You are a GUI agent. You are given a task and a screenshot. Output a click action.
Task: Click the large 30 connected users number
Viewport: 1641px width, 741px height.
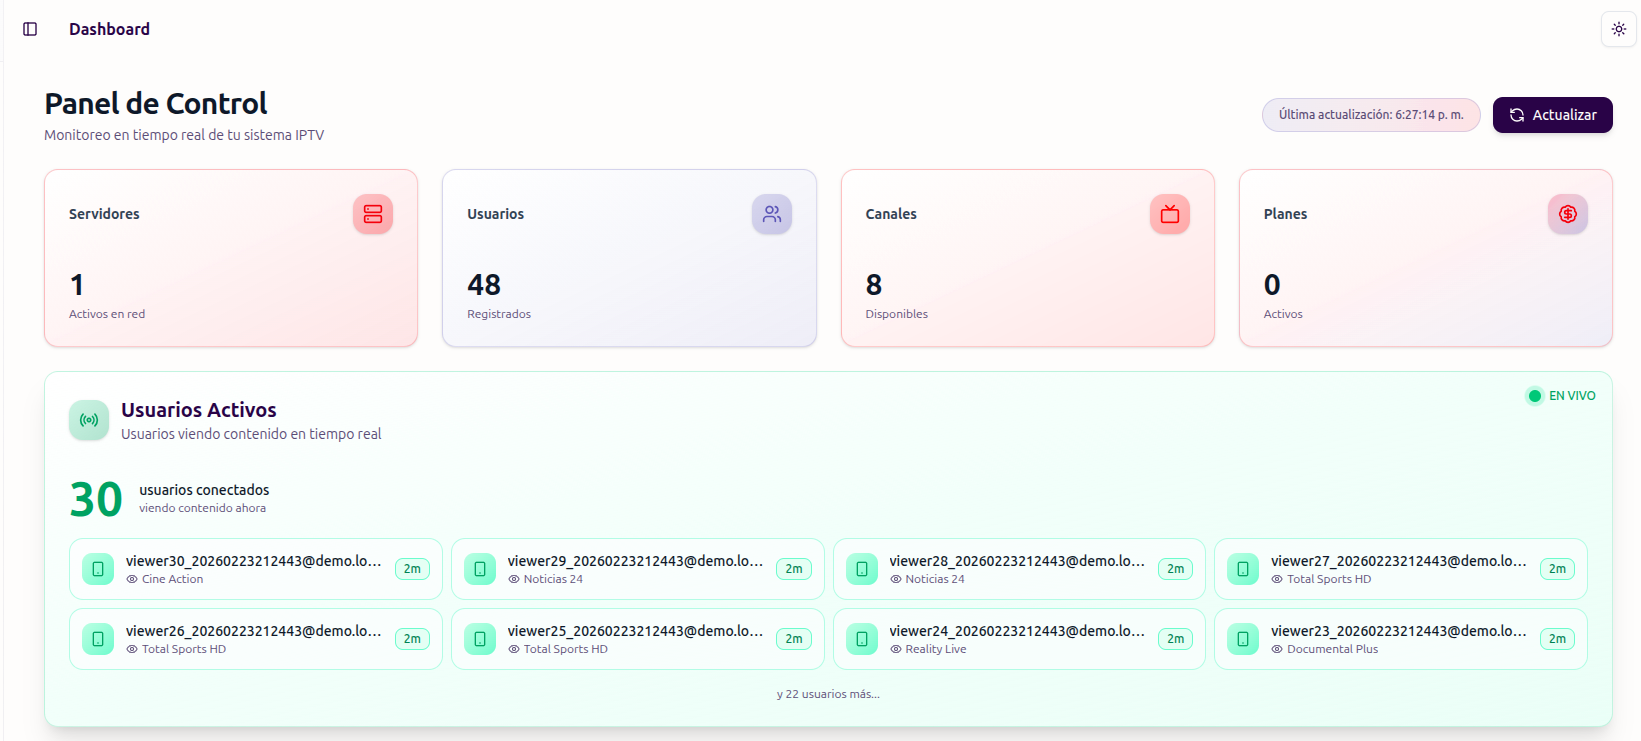click(96, 499)
